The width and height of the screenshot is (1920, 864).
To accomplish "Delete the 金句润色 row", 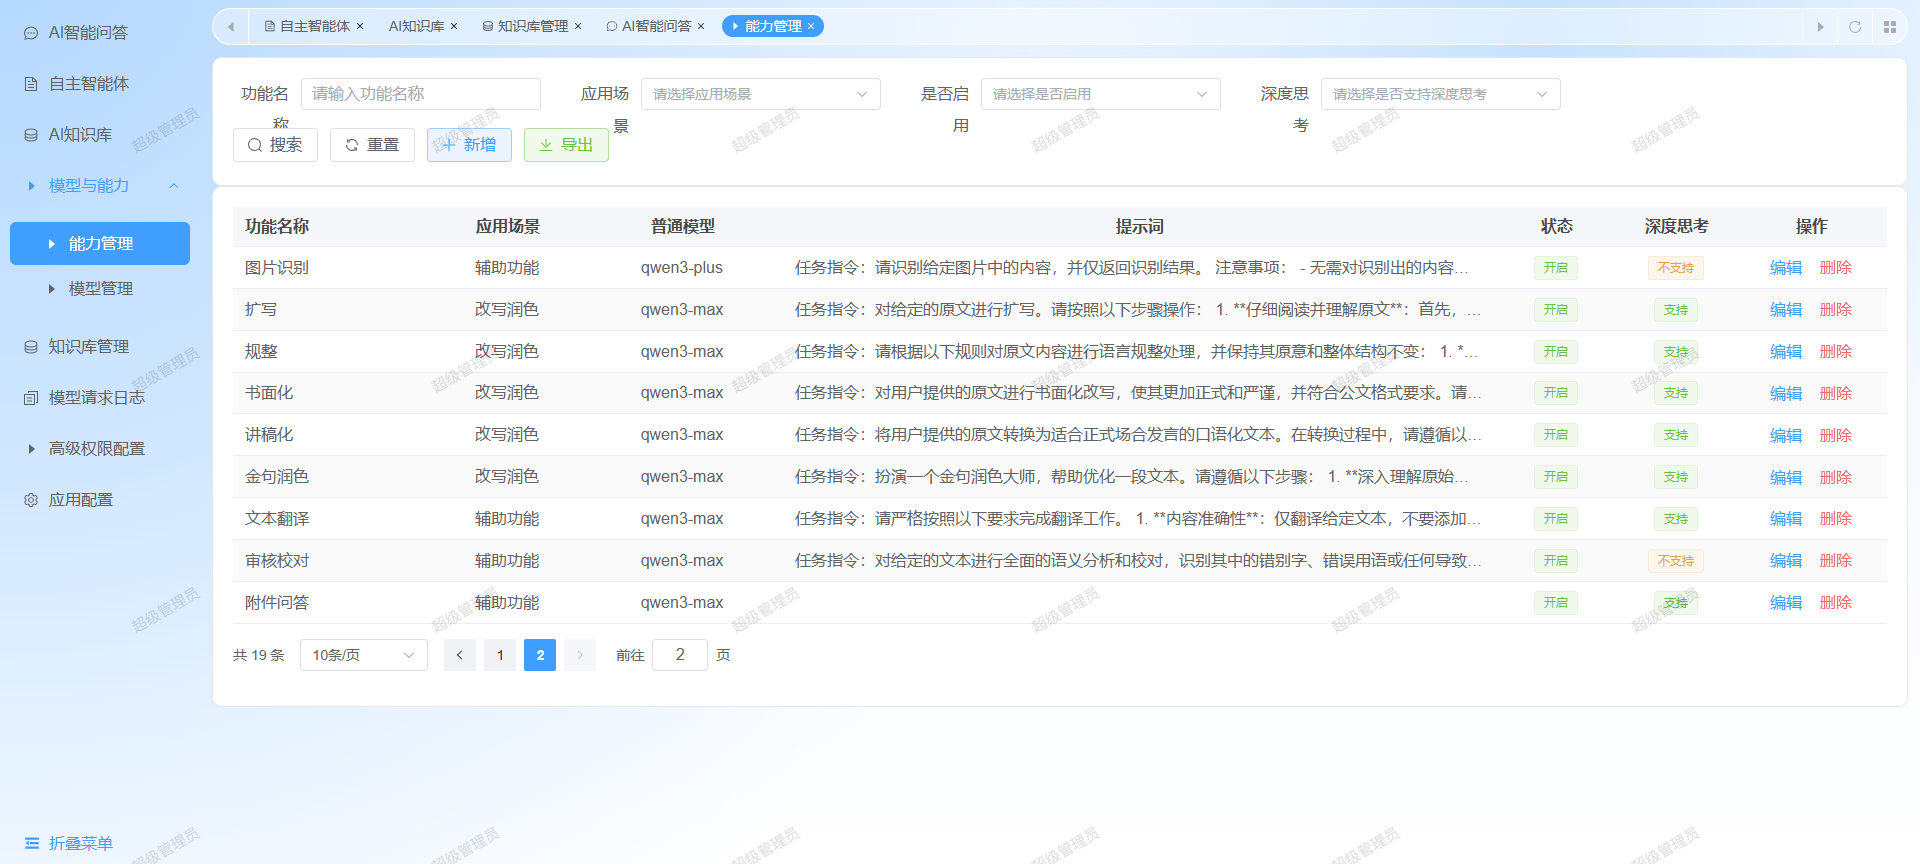I will click(1836, 478).
